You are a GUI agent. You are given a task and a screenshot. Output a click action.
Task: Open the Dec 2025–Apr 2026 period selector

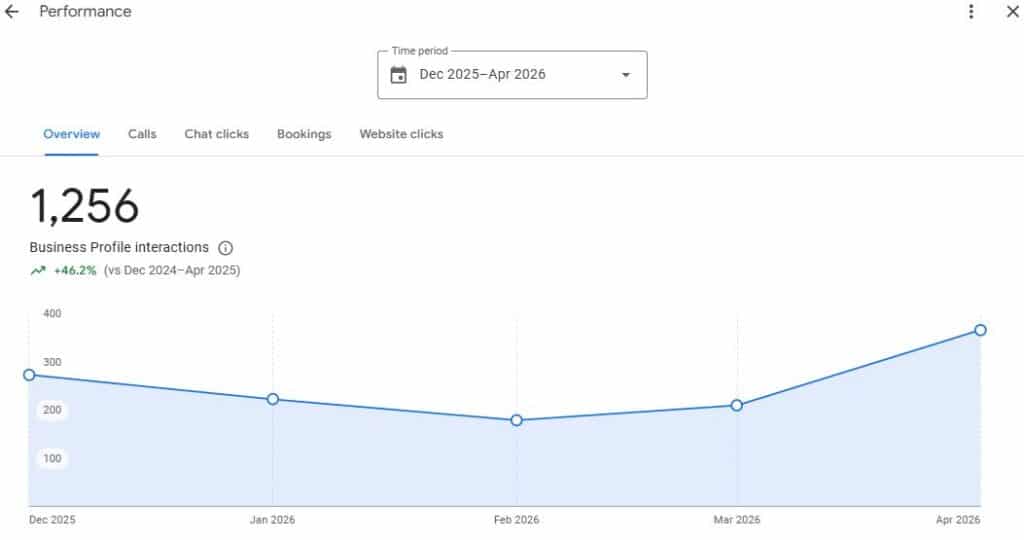click(x=512, y=75)
